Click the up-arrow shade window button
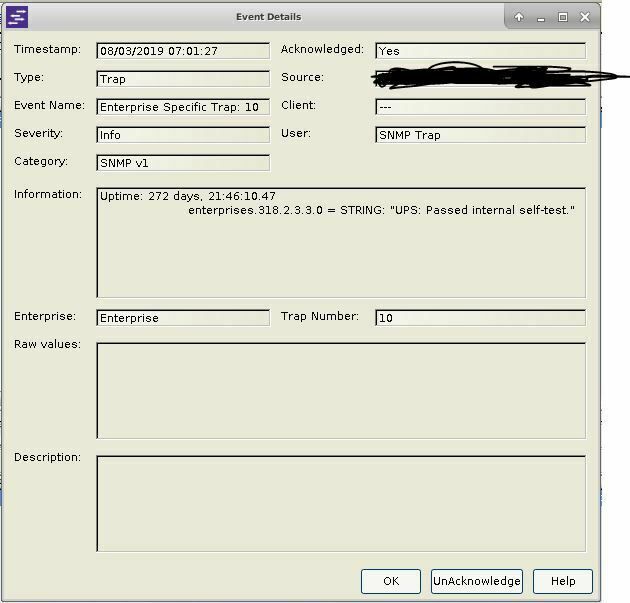The width and height of the screenshot is (630, 603). tap(519, 17)
